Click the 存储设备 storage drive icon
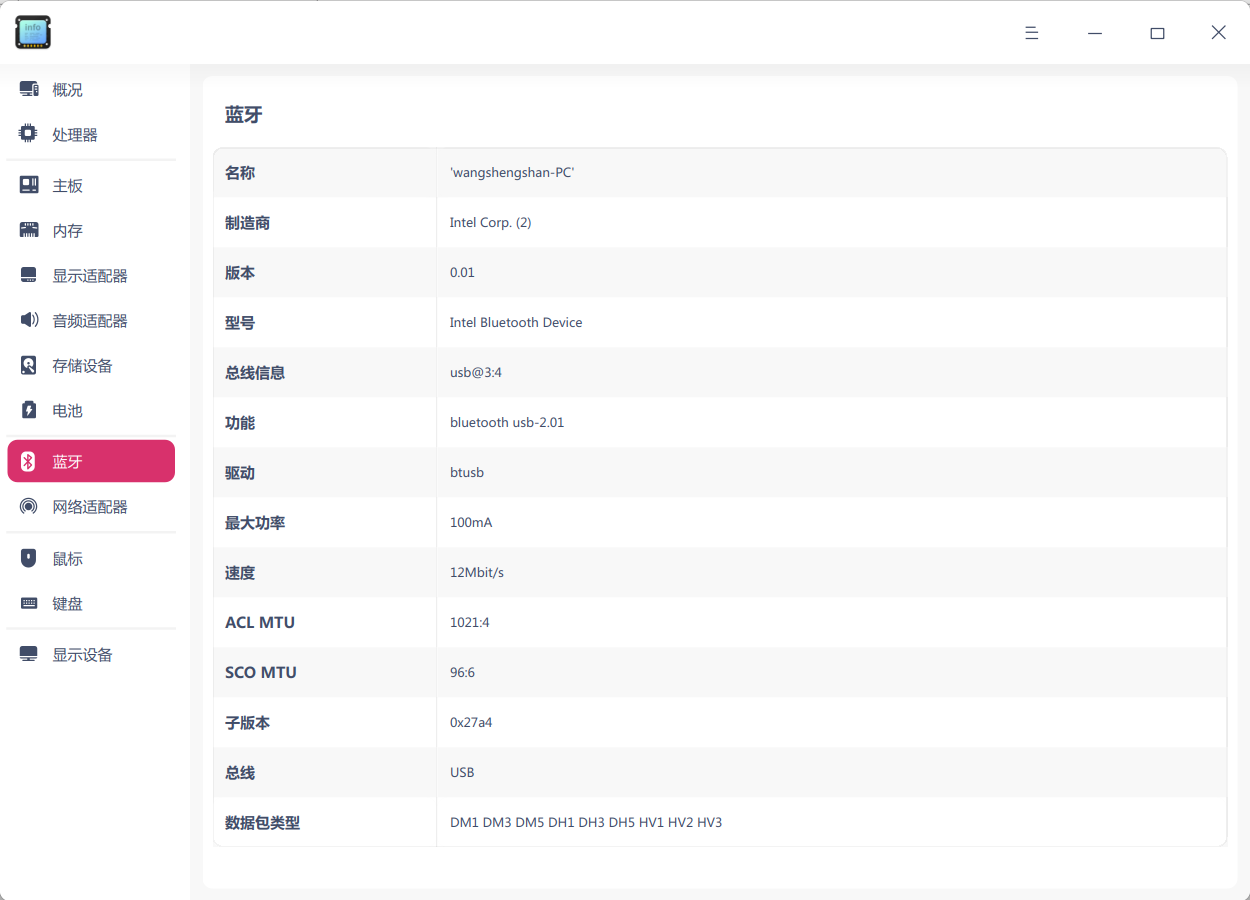 27,364
